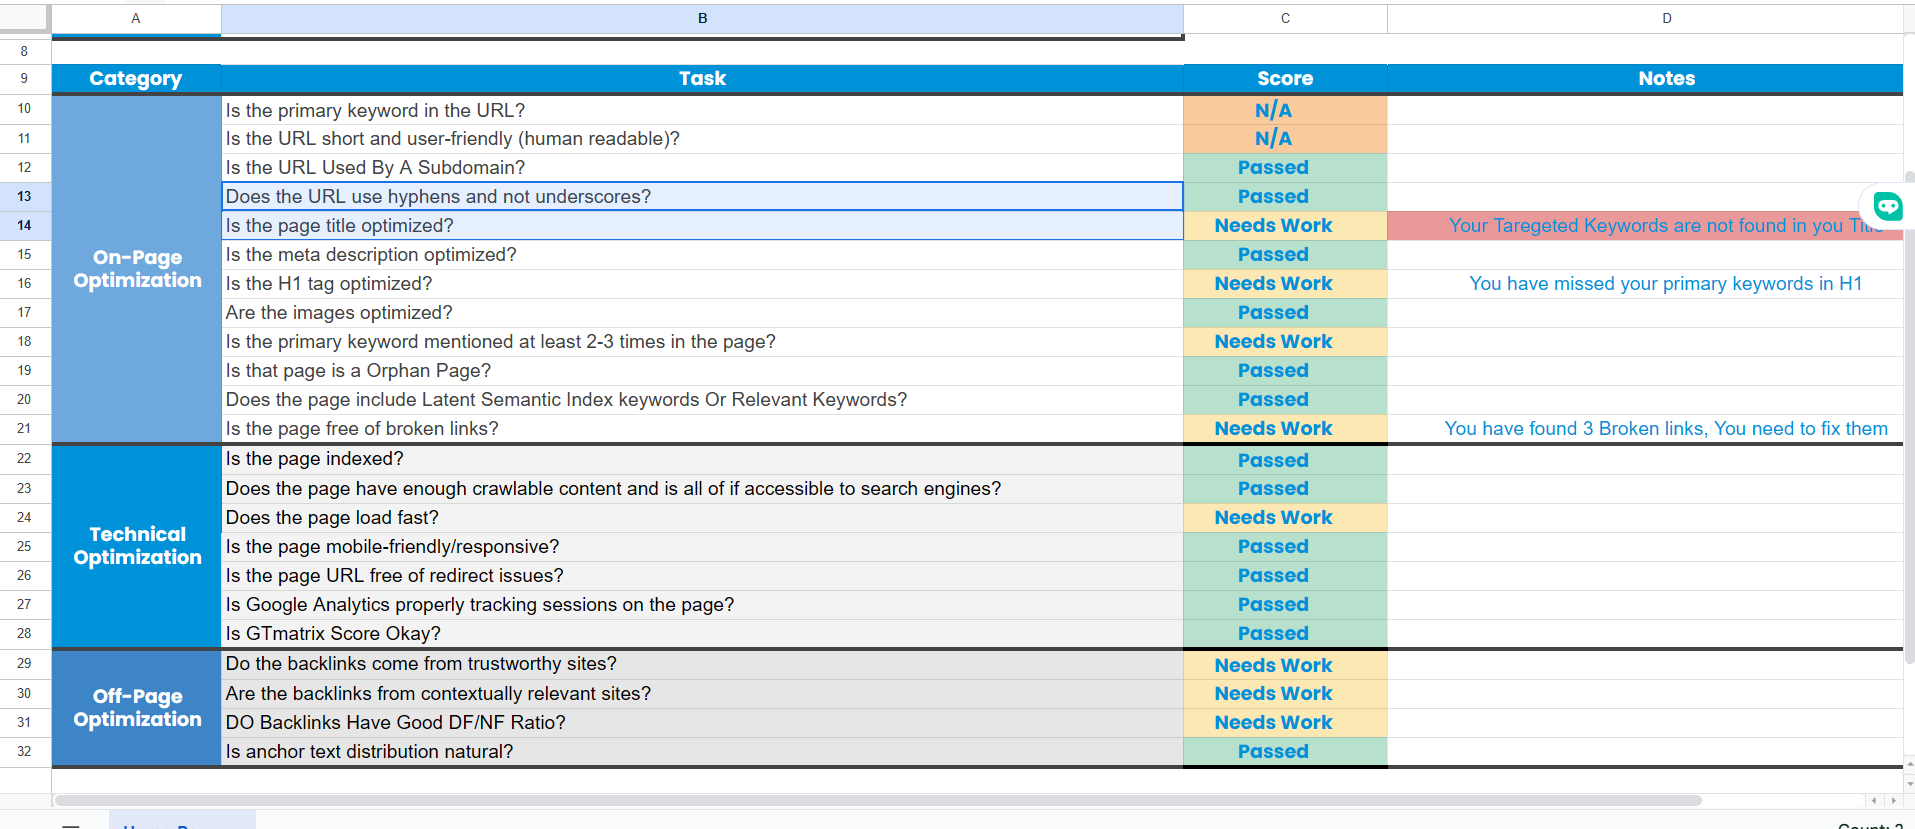The height and width of the screenshot is (829, 1915).
Task: Select column C header
Action: 1285,18
